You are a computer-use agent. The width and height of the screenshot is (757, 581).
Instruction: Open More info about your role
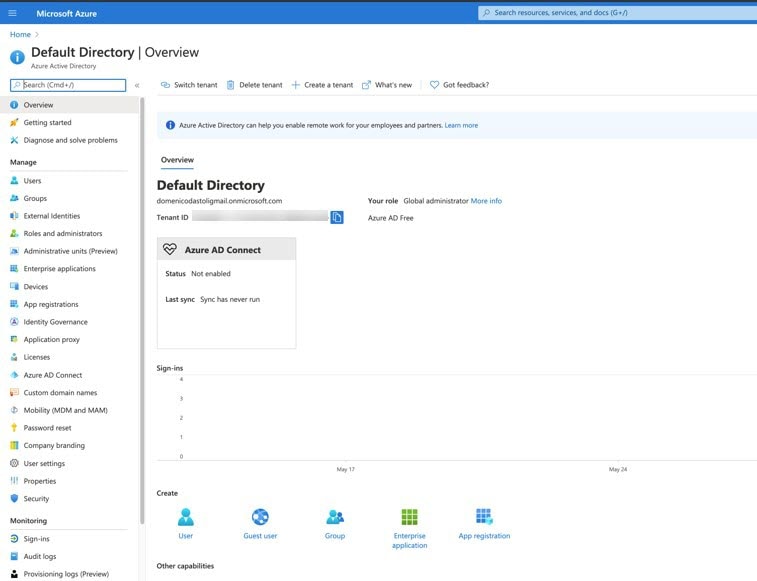coord(486,201)
